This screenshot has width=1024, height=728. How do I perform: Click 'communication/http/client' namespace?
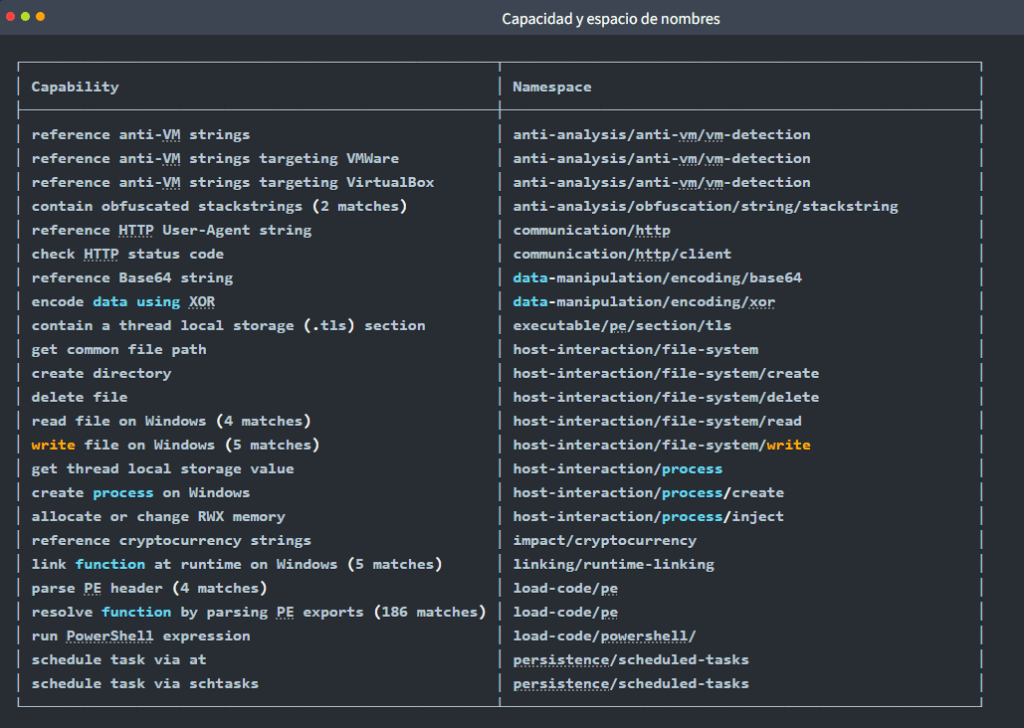622,254
